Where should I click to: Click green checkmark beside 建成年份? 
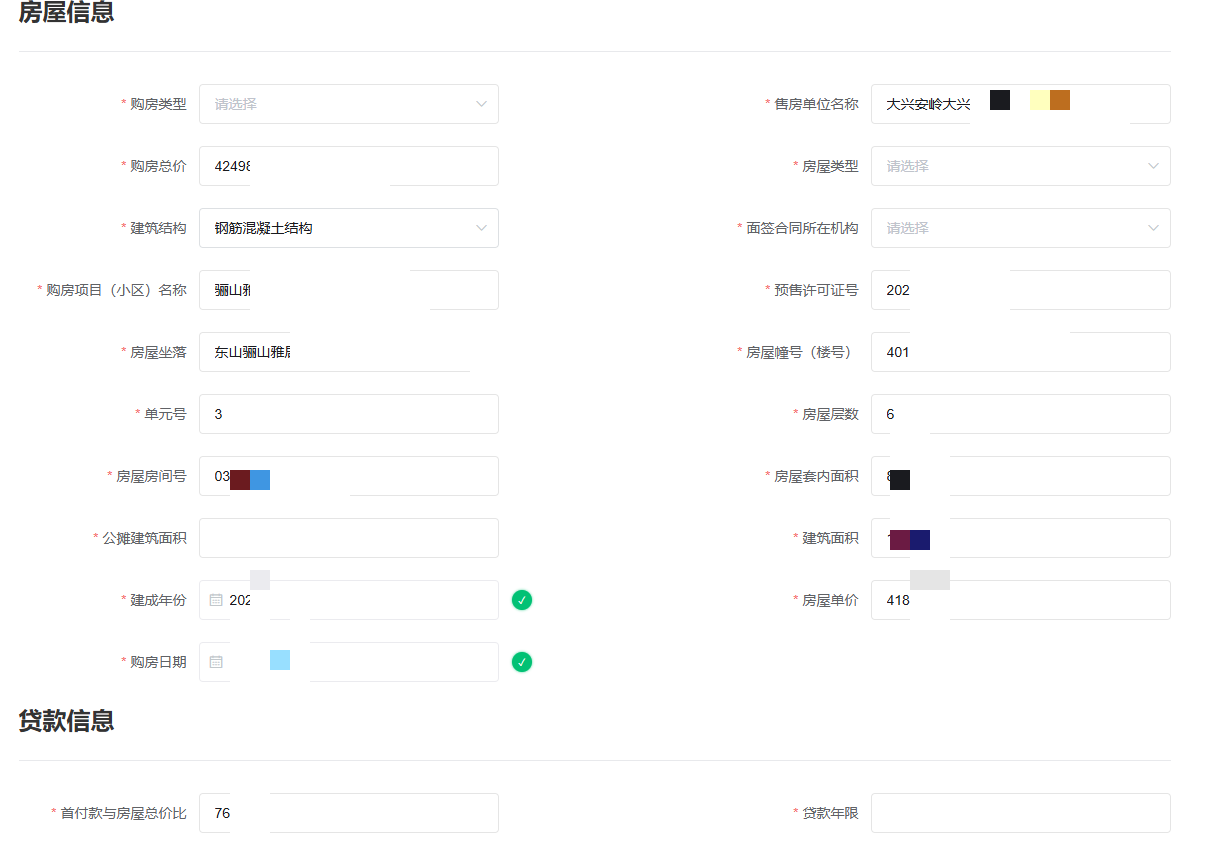[x=522, y=600]
